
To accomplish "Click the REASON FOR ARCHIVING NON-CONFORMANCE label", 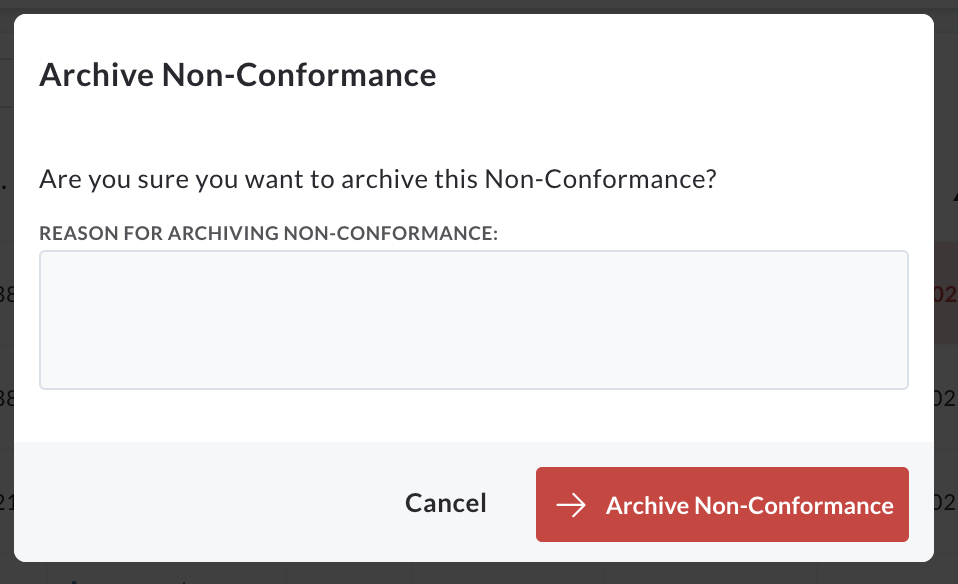I will (x=269, y=233).
